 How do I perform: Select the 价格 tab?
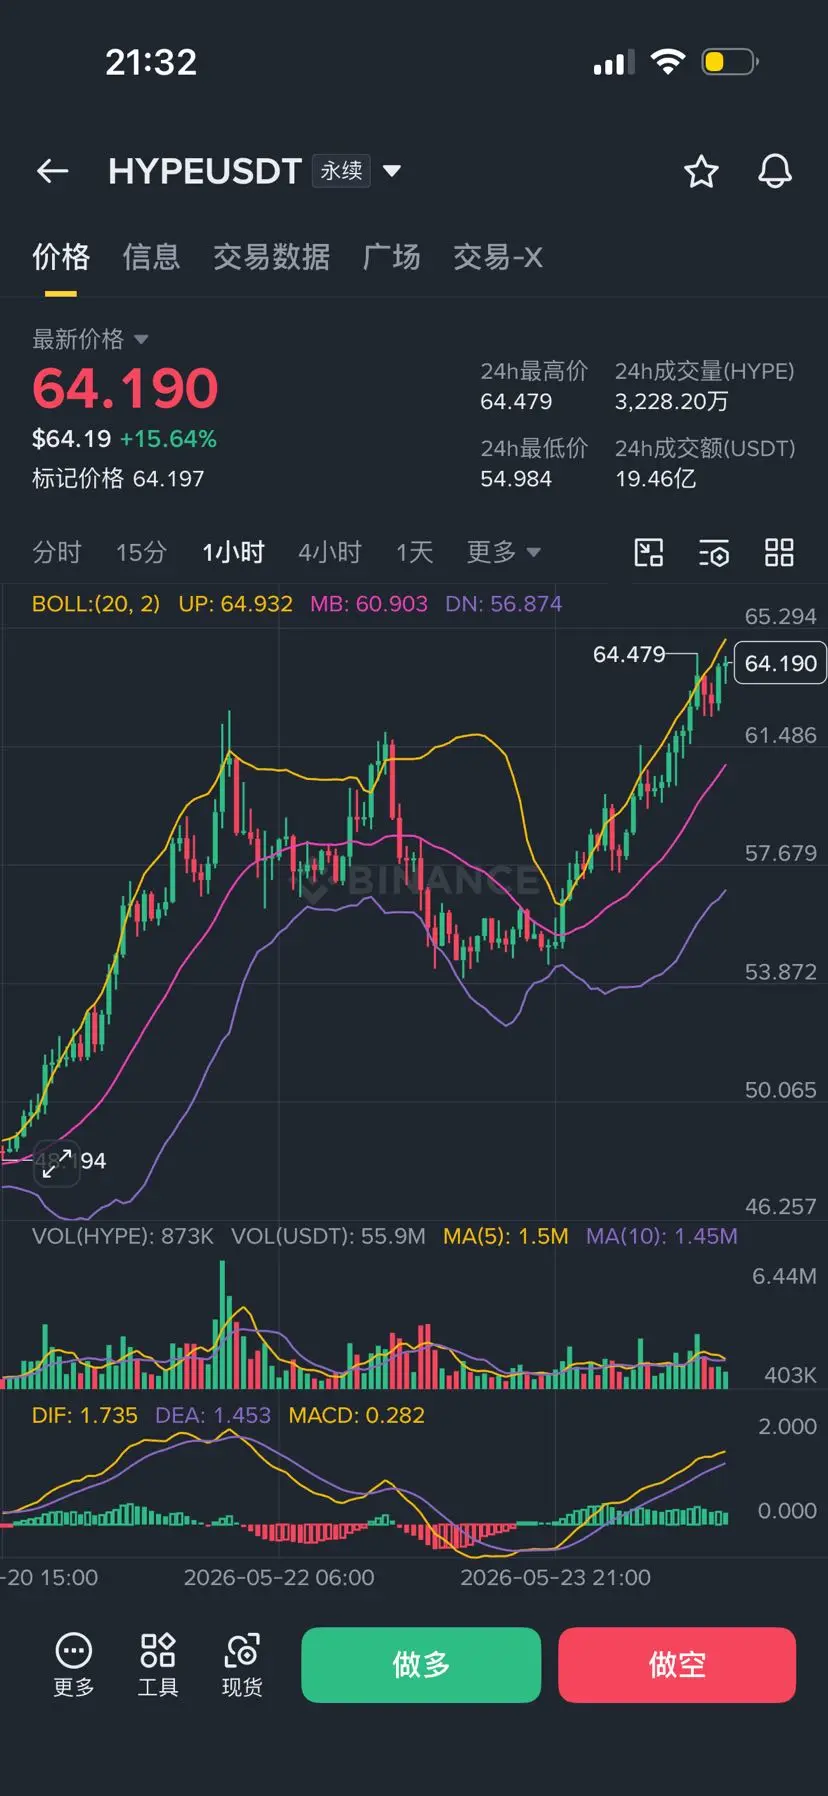[x=61, y=257]
